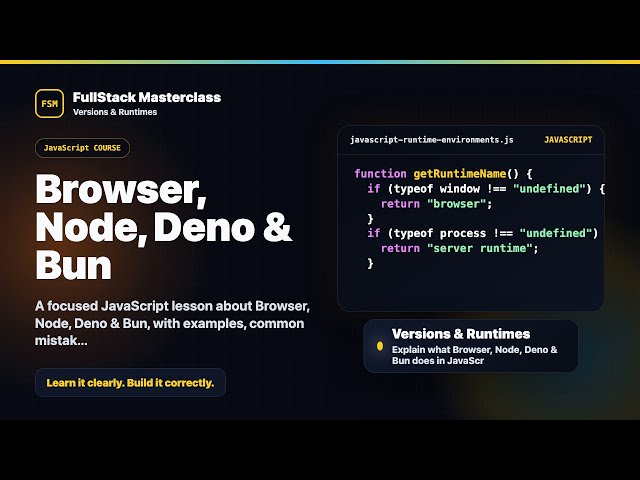The width and height of the screenshot is (640, 480).
Task: Select the "FullStack Masterclass" title
Action: tap(147, 97)
